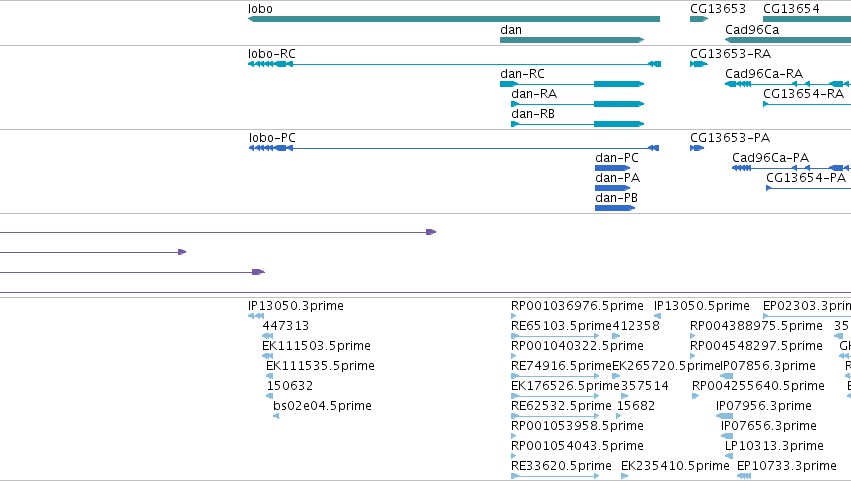Select the dan-PB protein label
This screenshot has height=481, width=851.
[x=616, y=198]
